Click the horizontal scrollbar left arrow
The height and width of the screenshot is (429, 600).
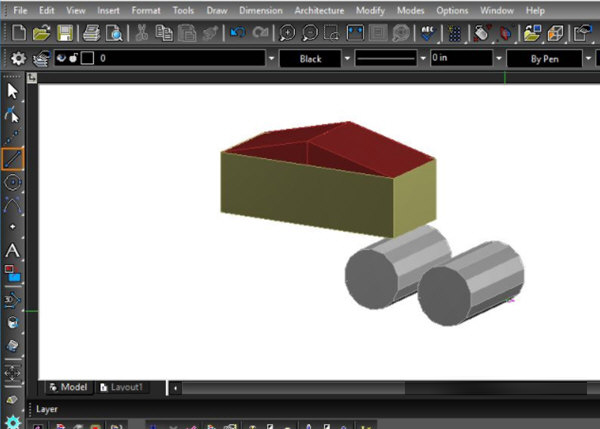click(176, 387)
